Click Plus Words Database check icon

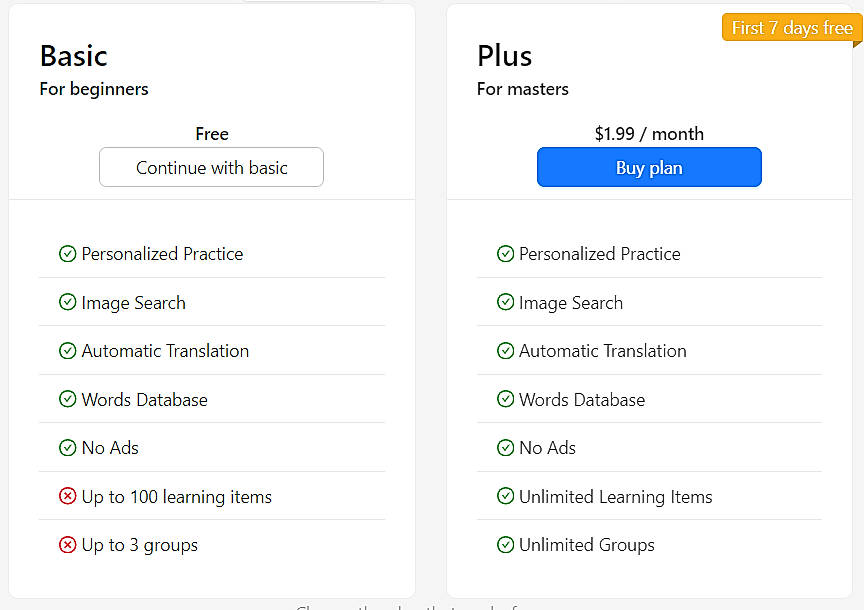[505, 399]
